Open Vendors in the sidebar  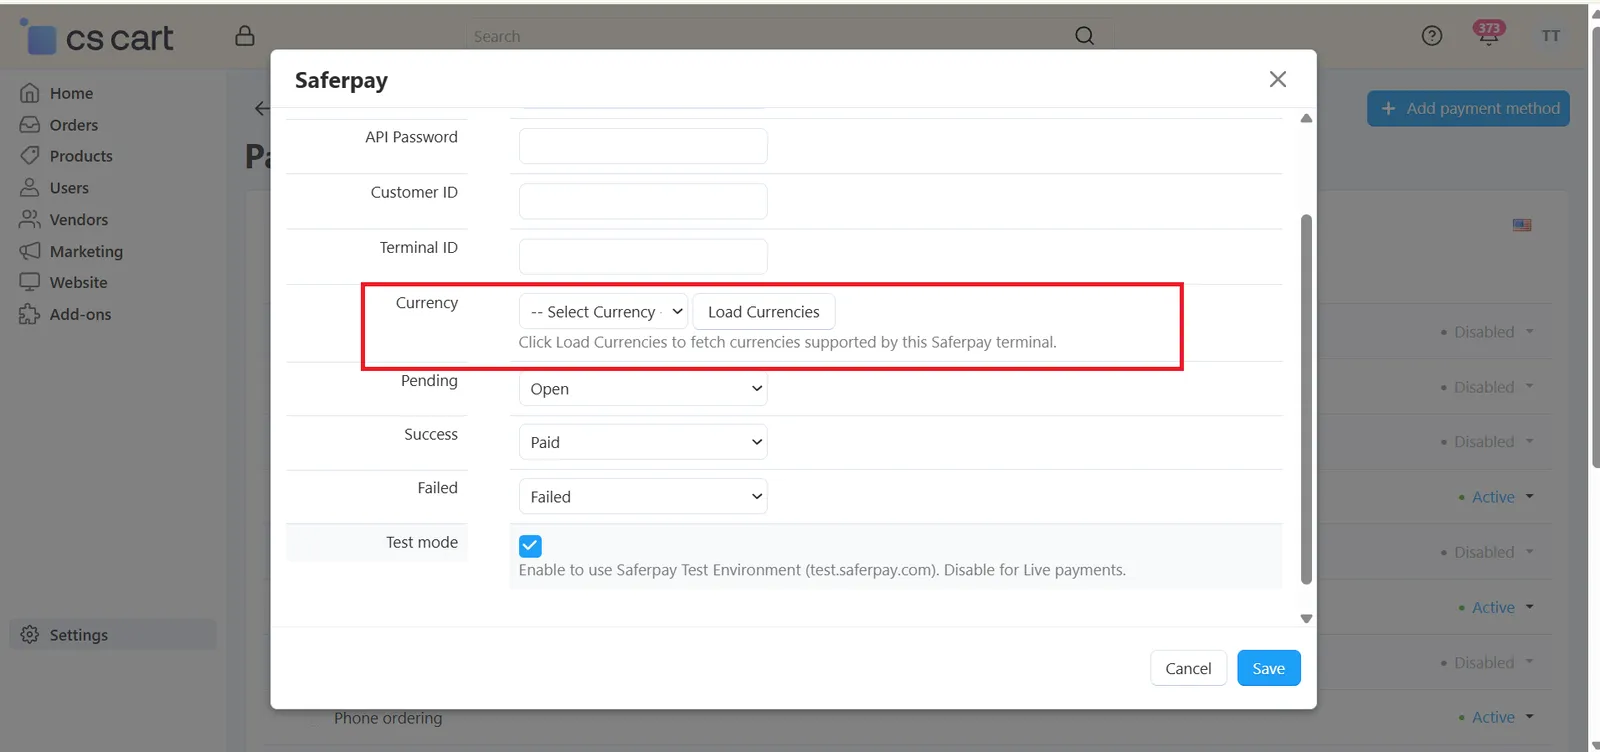79,220
